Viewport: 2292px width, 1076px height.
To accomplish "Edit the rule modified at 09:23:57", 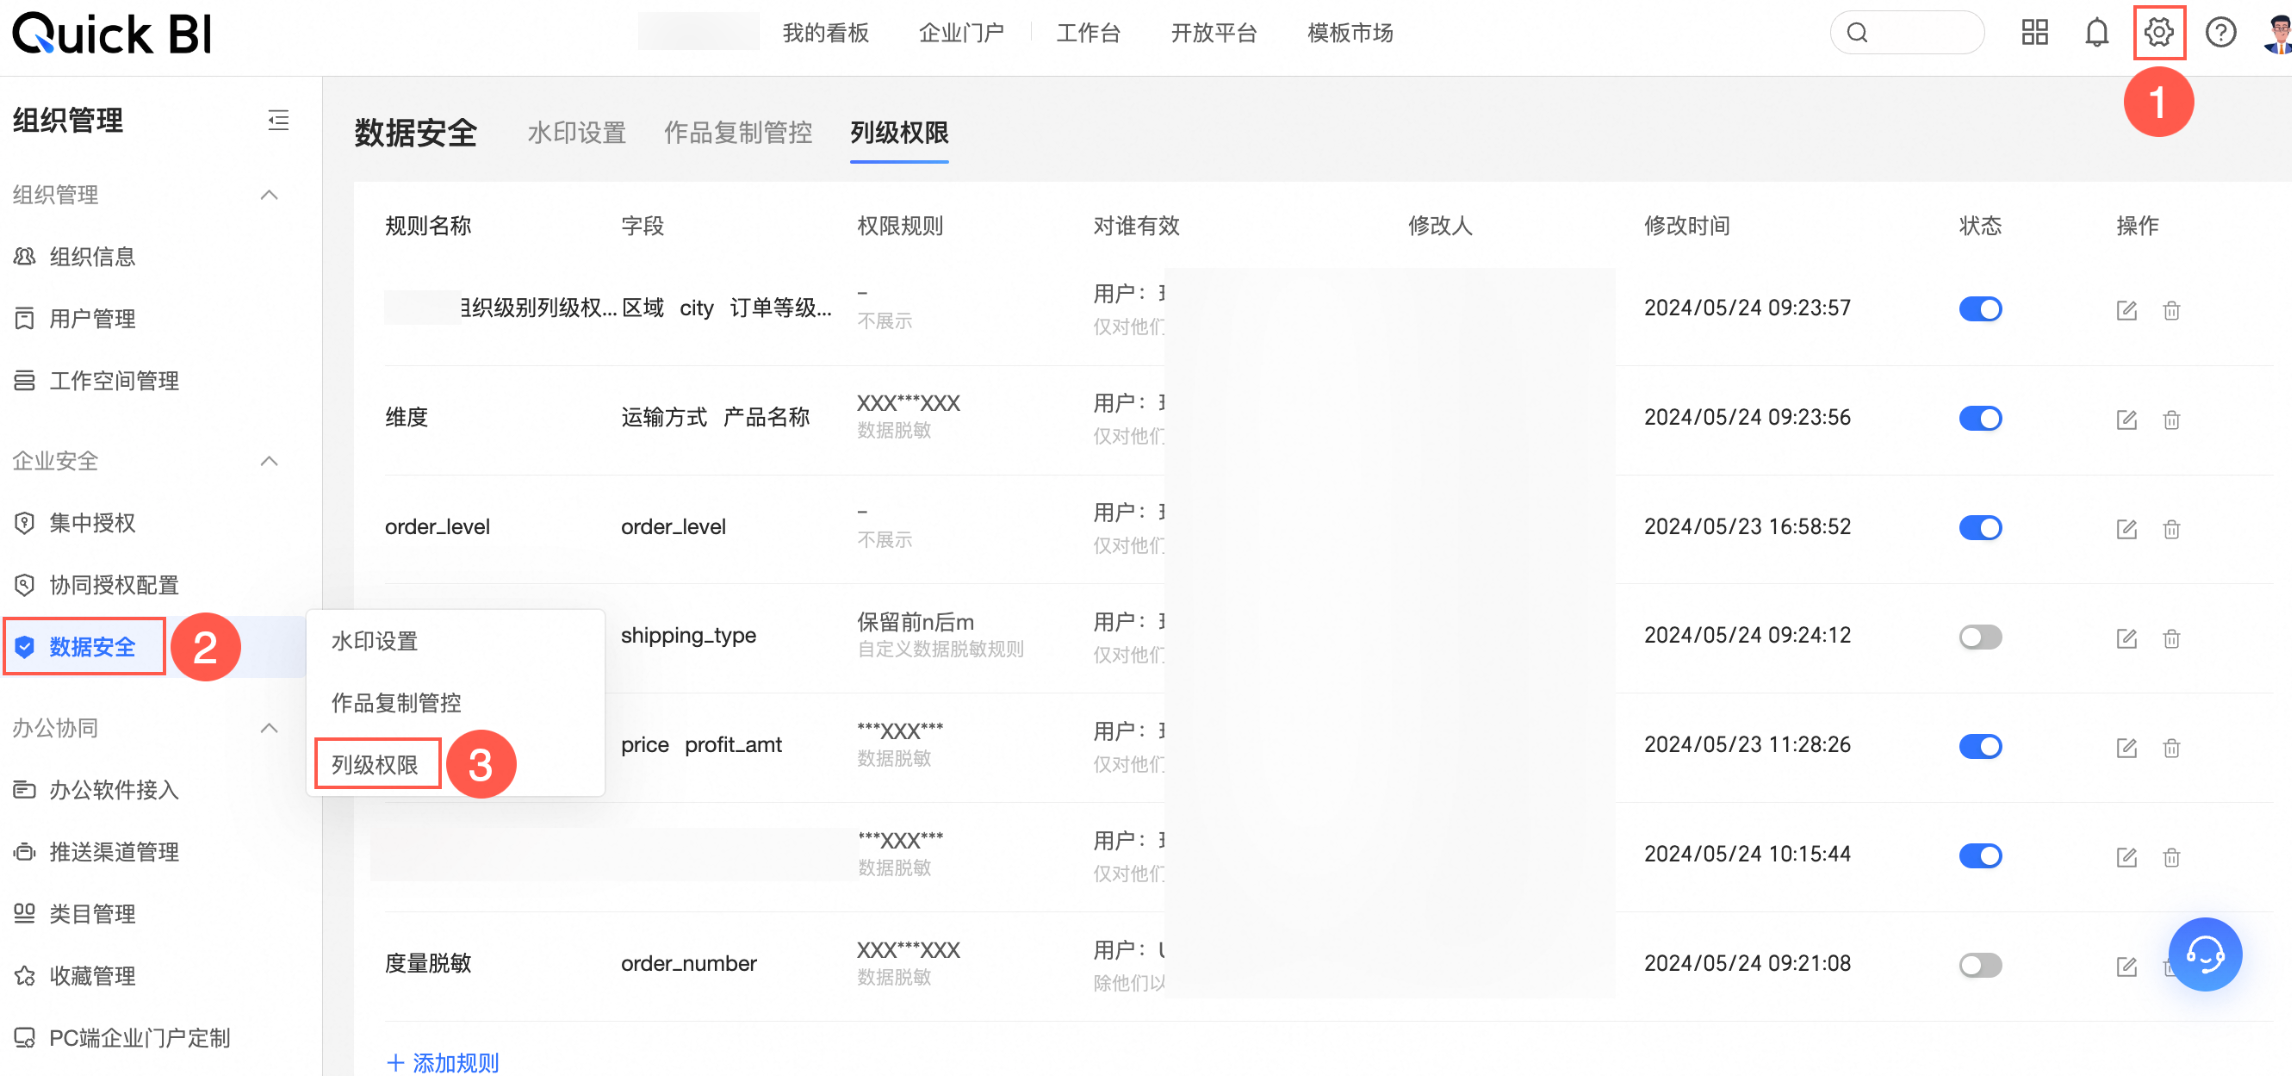I will (x=2127, y=310).
